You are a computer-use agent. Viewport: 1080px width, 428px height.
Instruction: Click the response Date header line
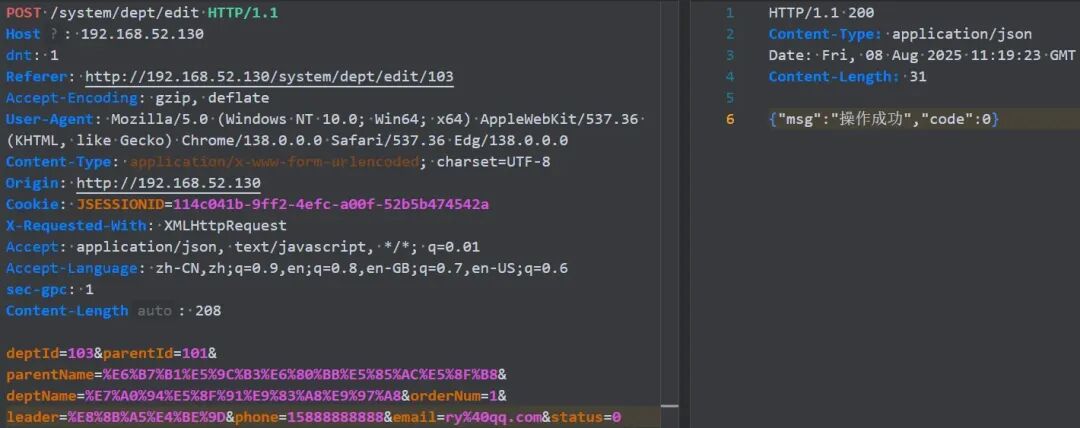point(922,55)
